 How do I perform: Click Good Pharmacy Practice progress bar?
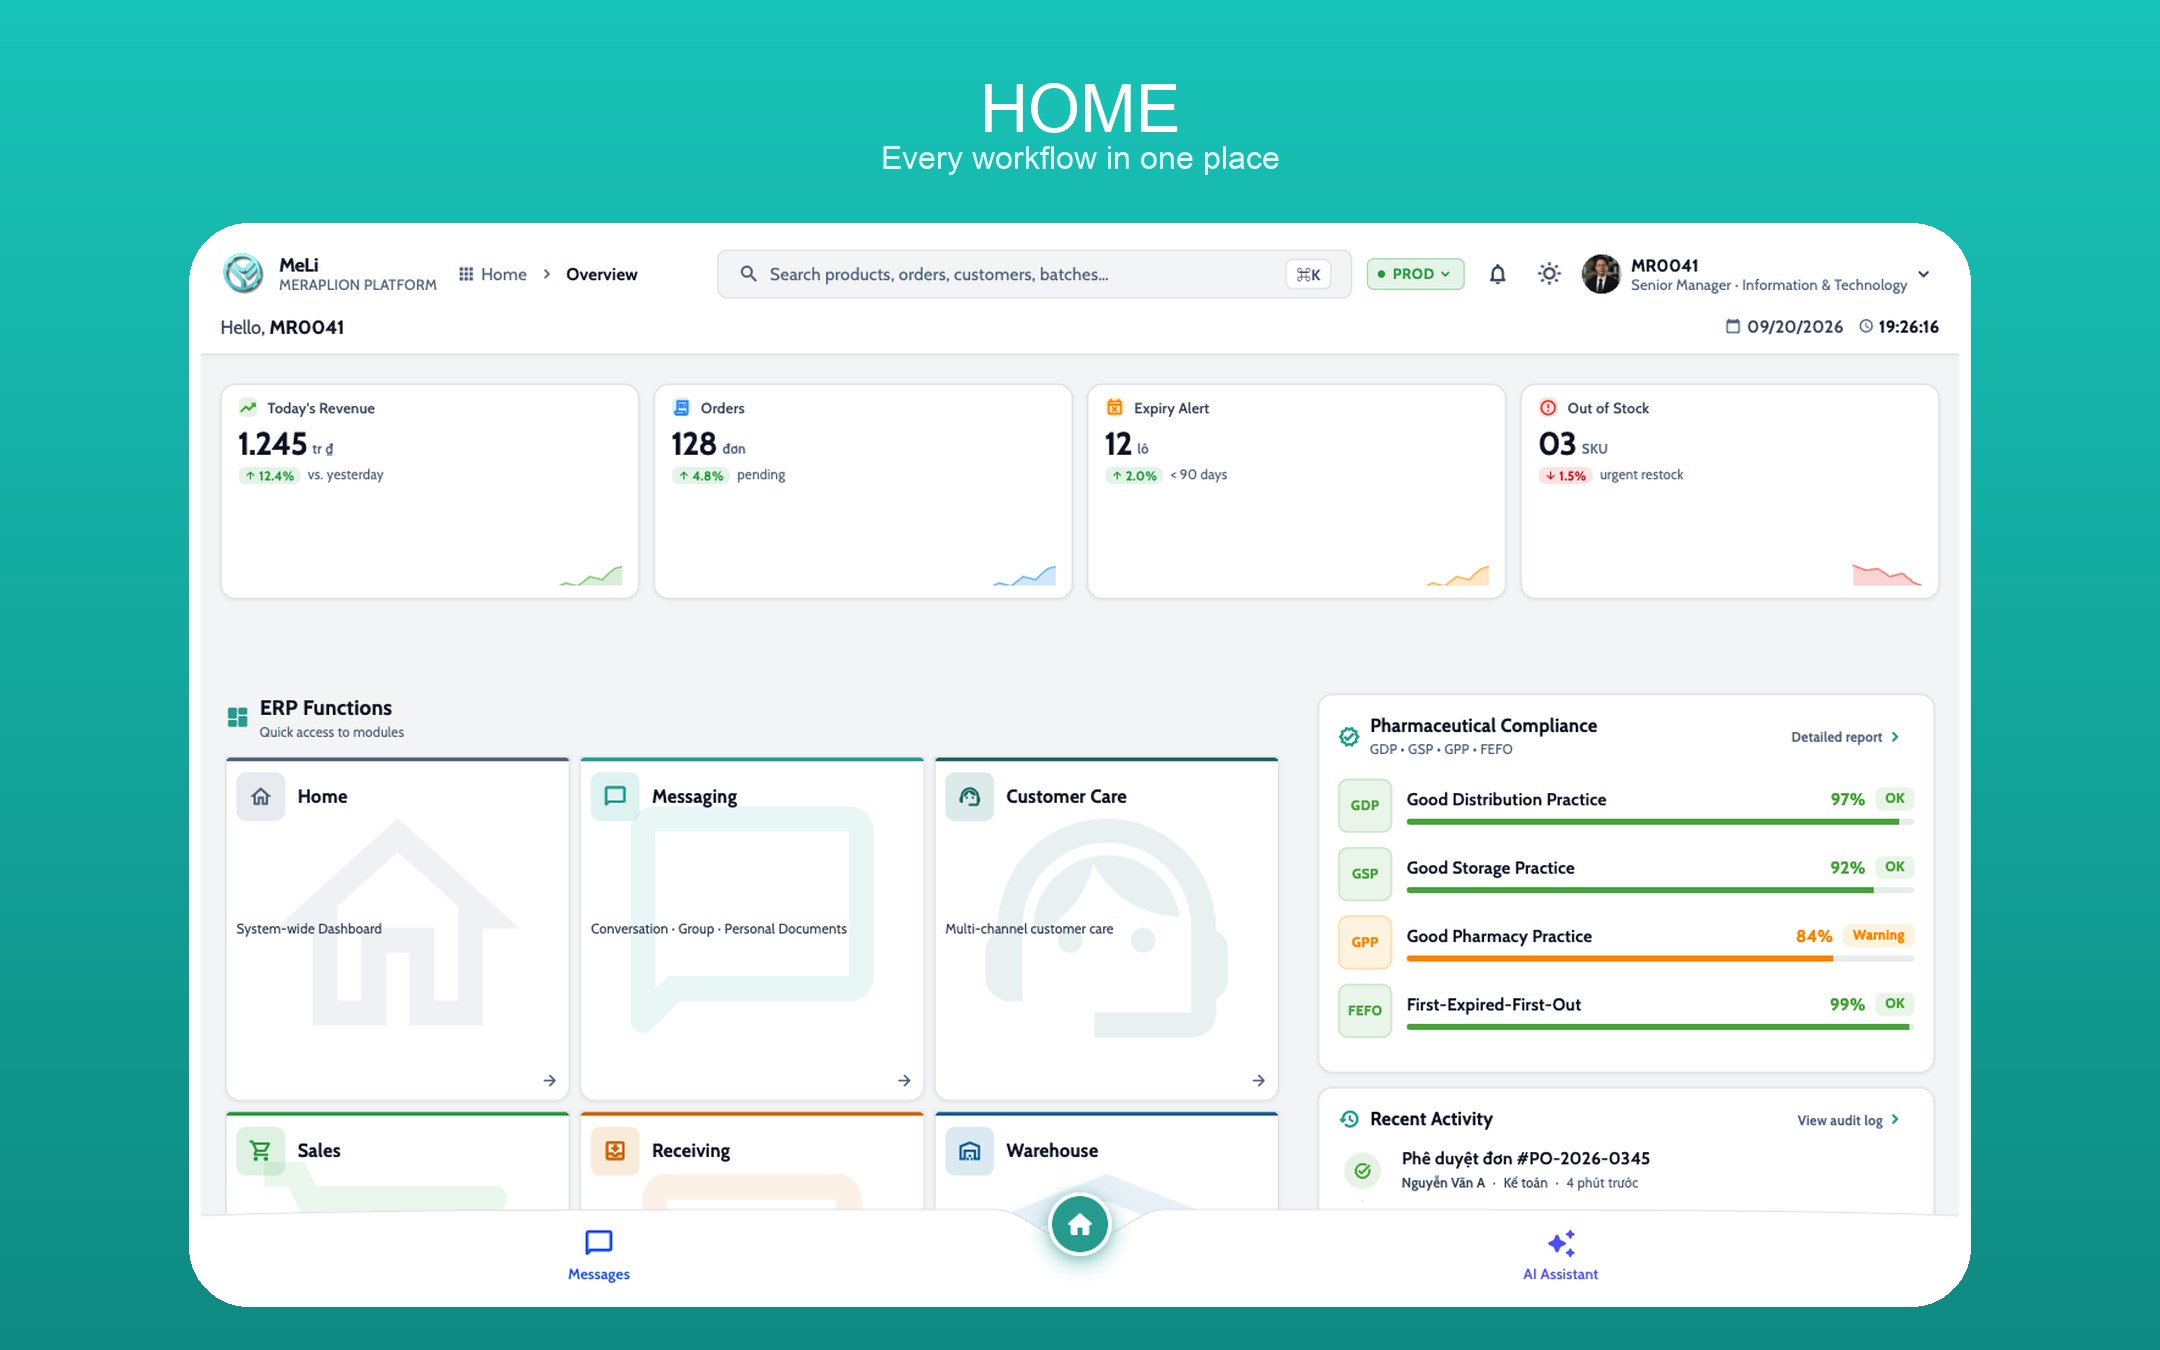tap(1660, 959)
